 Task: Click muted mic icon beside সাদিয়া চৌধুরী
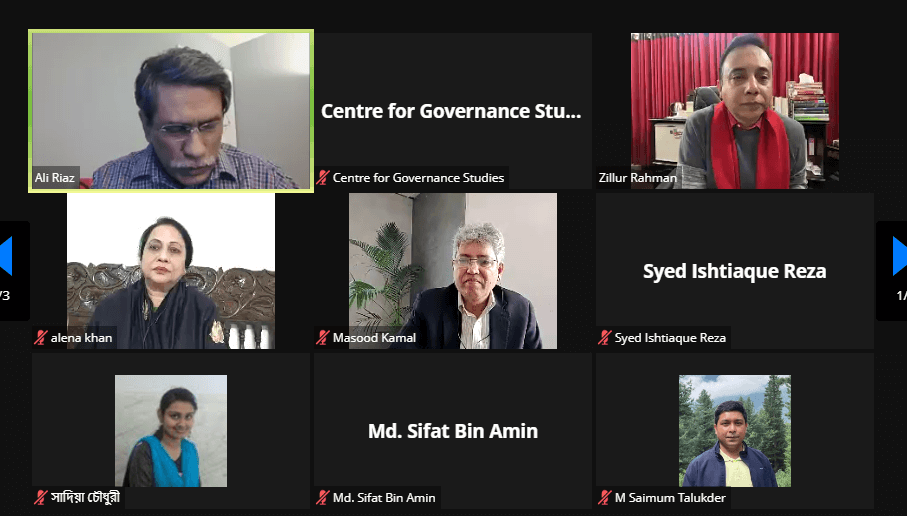pos(40,497)
